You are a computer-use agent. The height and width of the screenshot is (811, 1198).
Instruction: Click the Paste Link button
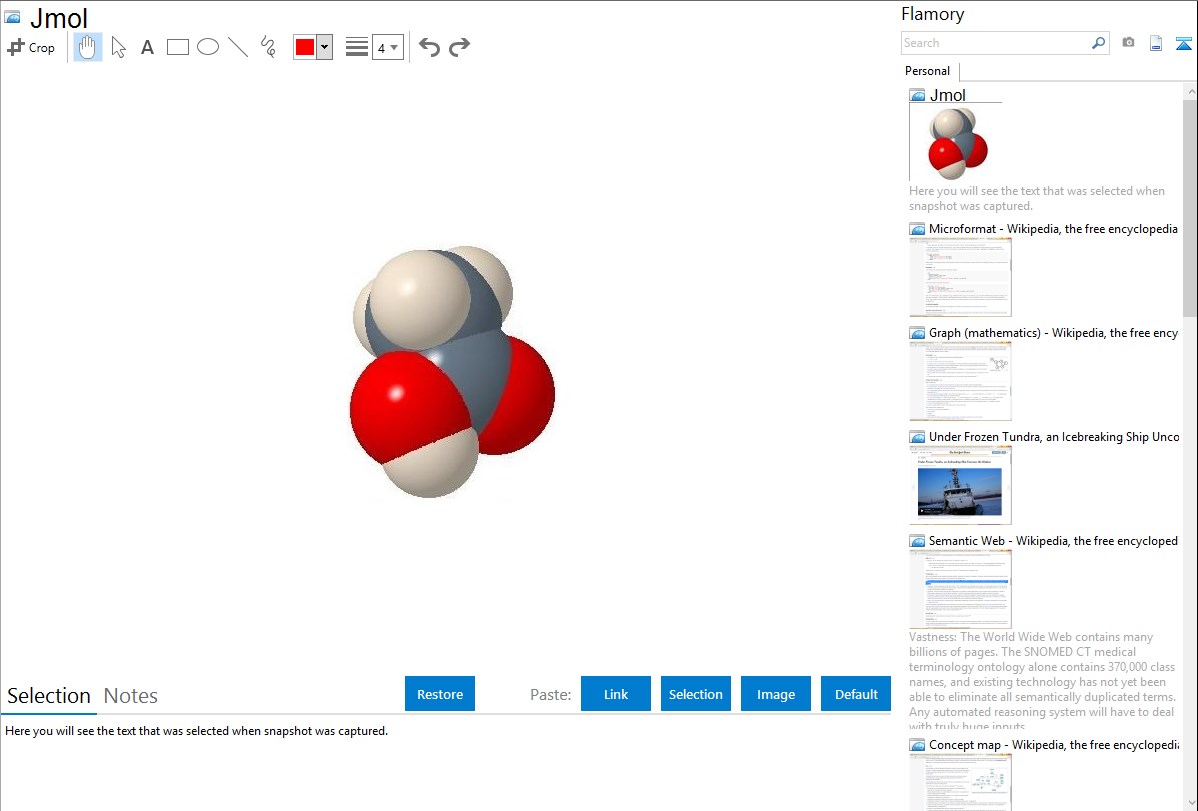[x=616, y=694]
